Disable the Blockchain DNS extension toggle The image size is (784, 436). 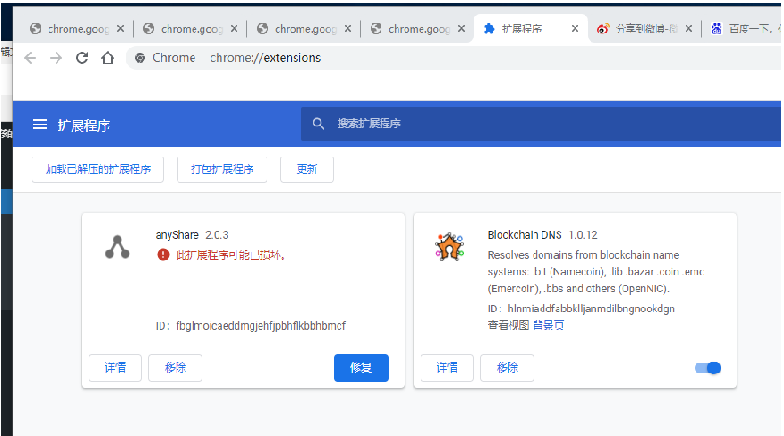click(708, 368)
